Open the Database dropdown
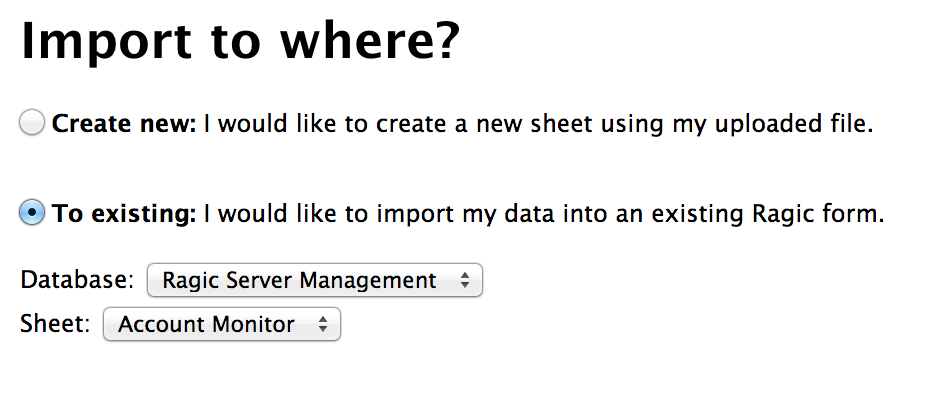The height and width of the screenshot is (396, 938). [x=315, y=280]
